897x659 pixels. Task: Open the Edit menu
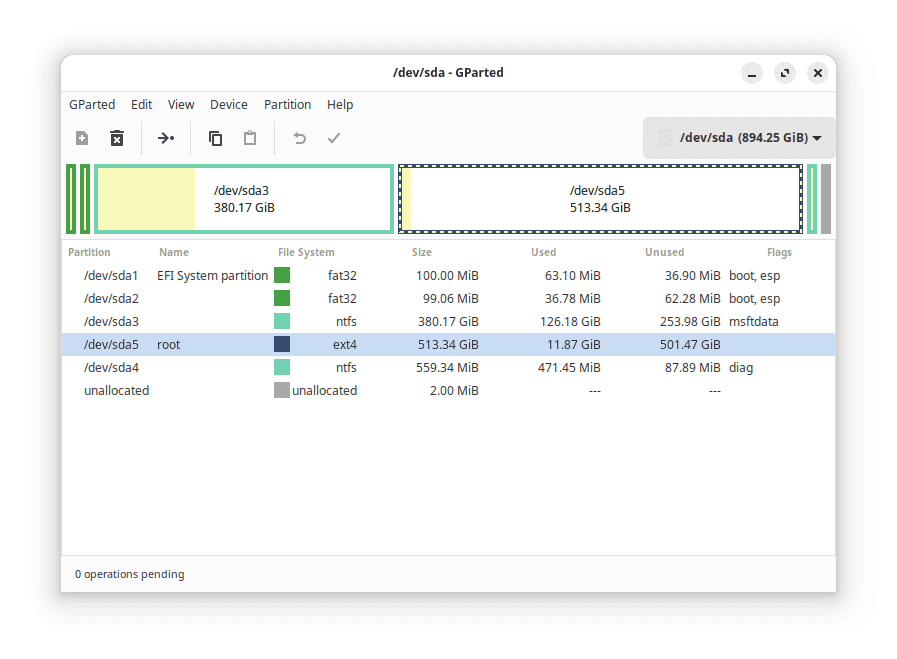(x=141, y=105)
